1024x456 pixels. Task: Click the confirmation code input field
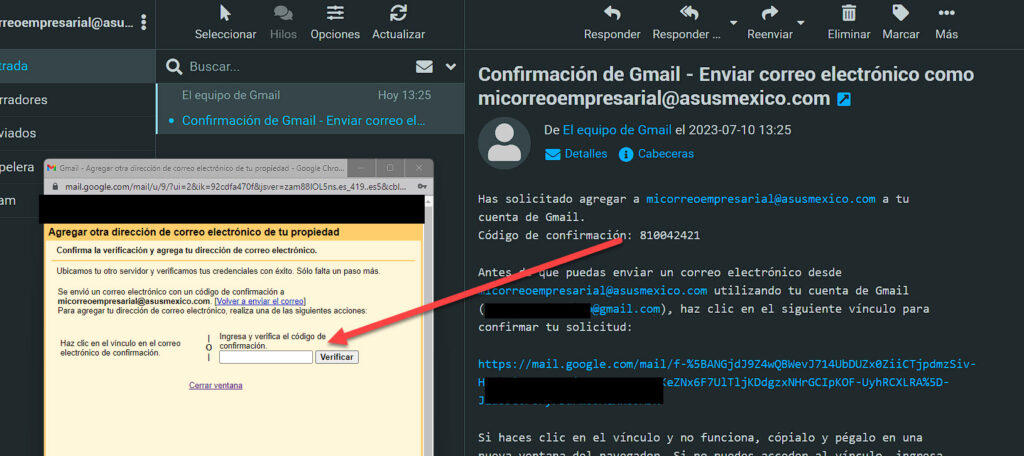coord(266,357)
